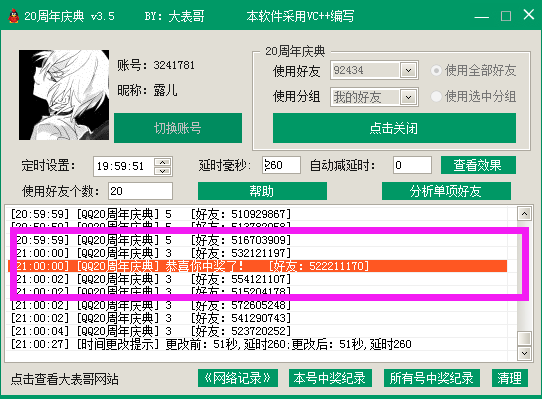The image size is (542, 399).
Task: Click the 点击查看大表哥网站 link
Action: point(65,379)
